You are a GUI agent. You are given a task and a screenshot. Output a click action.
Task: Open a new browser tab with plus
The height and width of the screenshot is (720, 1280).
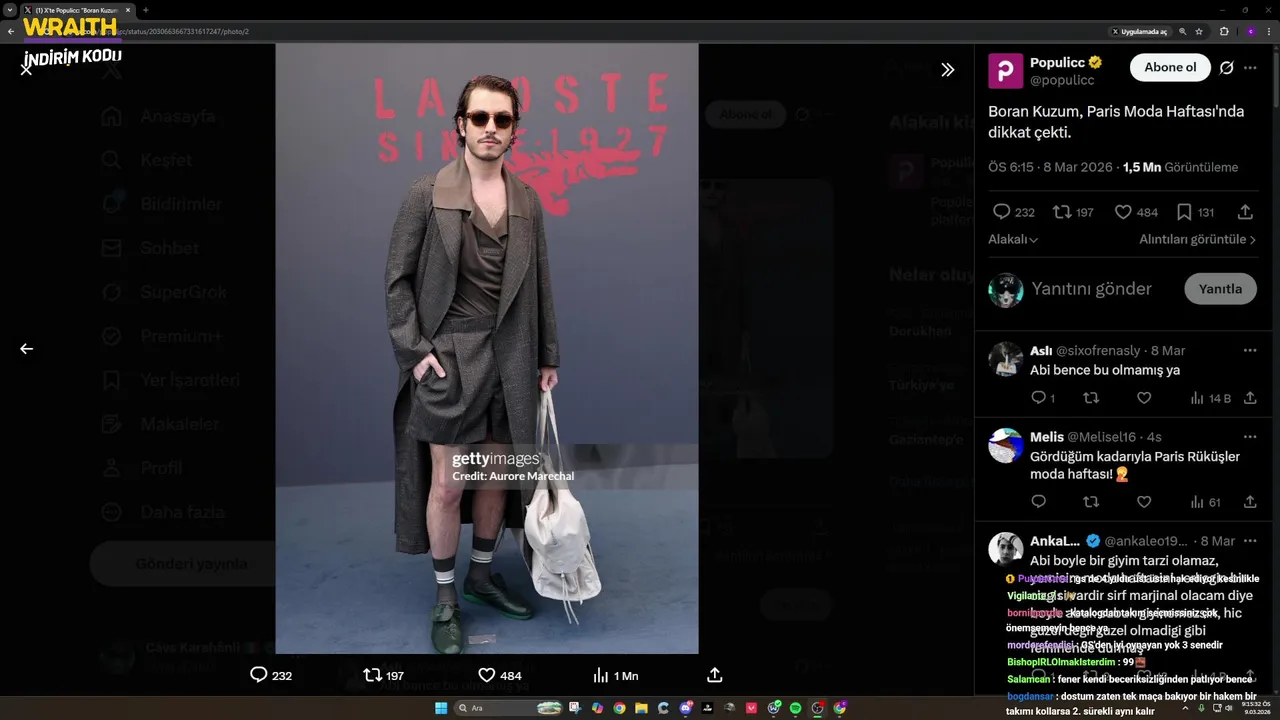(146, 10)
